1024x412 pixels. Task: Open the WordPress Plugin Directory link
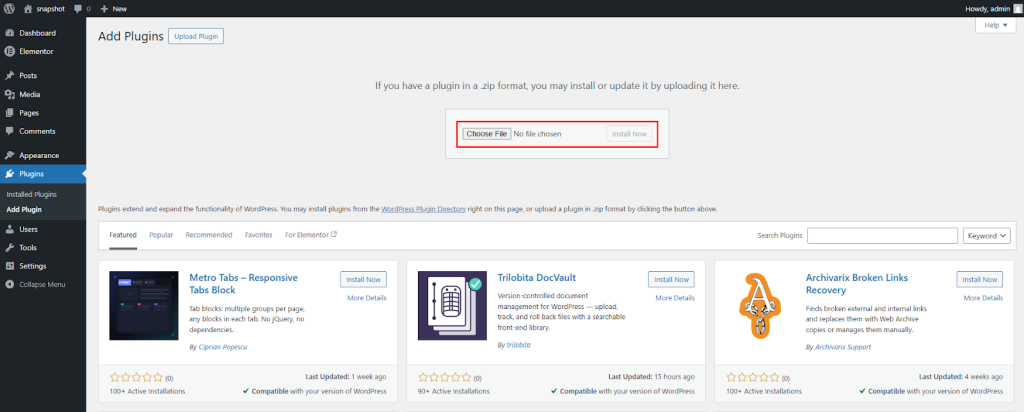[423, 210]
